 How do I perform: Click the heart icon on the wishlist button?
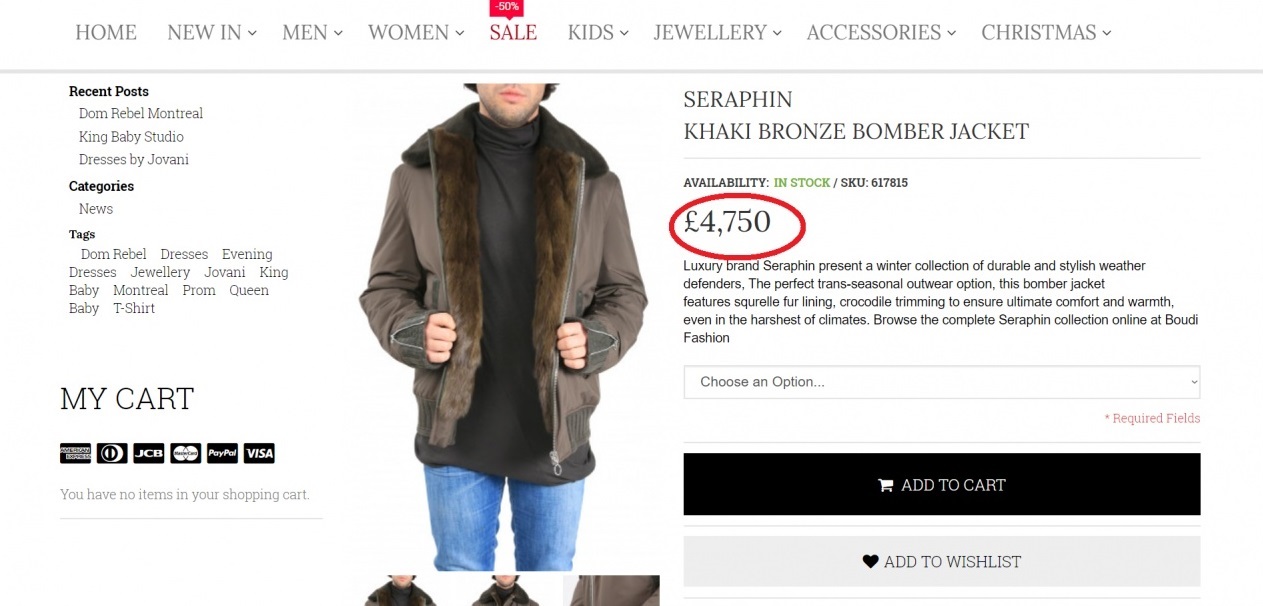click(x=870, y=562)
